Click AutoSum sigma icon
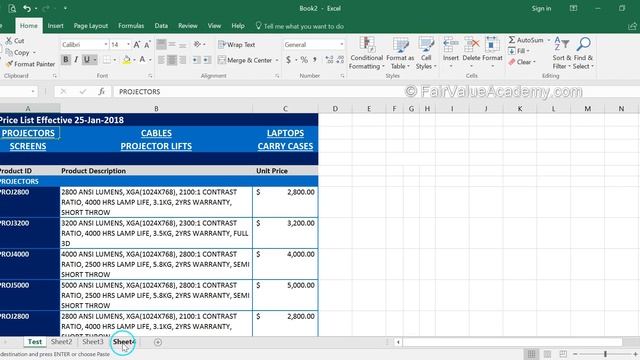The width and height of the screenshot is (640, 360). click(x=511, y=40)
